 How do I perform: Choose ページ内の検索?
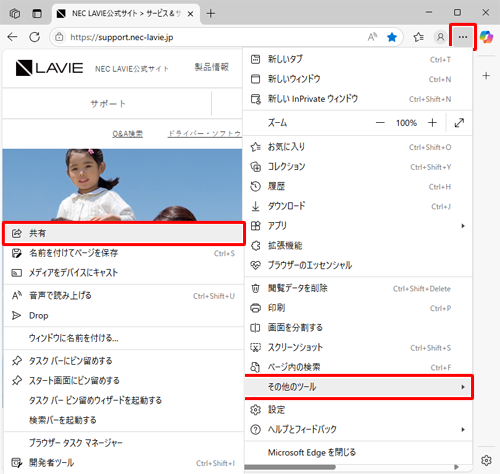click(358, 367)
